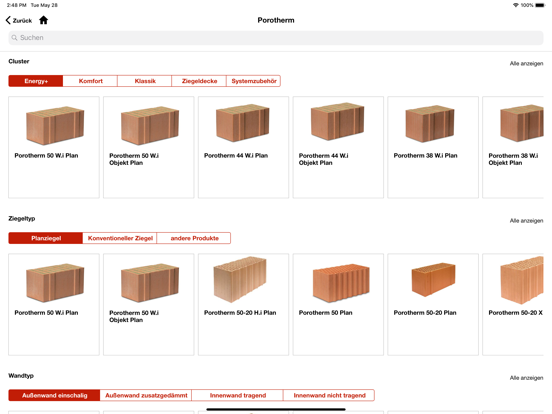Select Außenwand einschalig wall type
The width and height of the screenshot is (552, 414).
[55, 395]
